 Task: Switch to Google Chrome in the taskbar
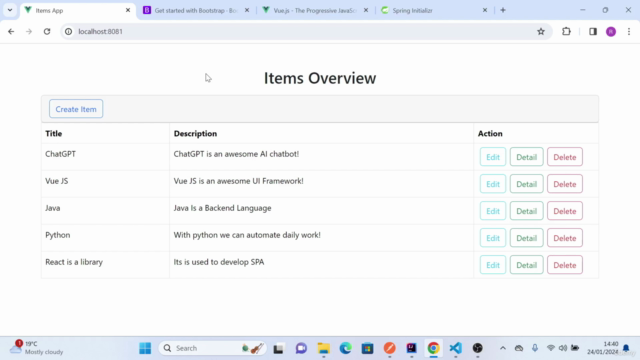point(433,348)
